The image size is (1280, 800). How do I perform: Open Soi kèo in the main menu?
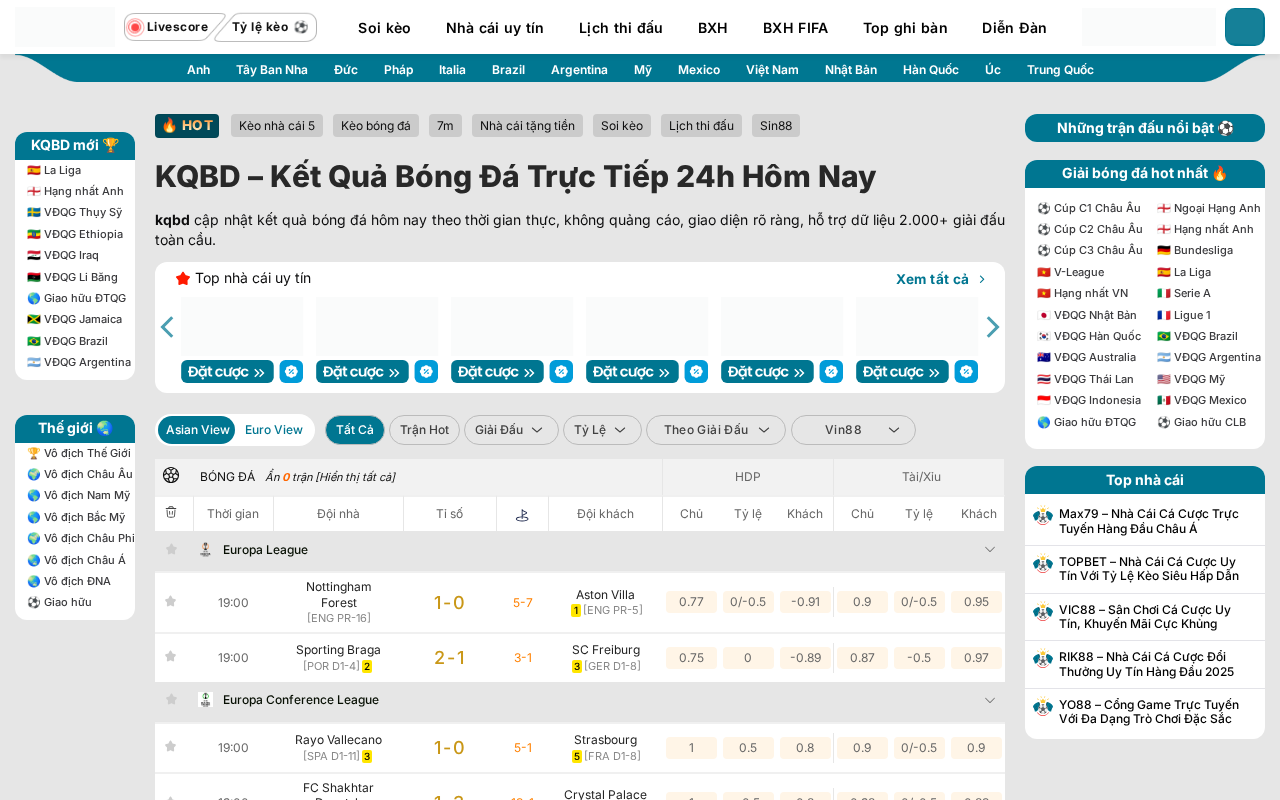pos(384,28)
